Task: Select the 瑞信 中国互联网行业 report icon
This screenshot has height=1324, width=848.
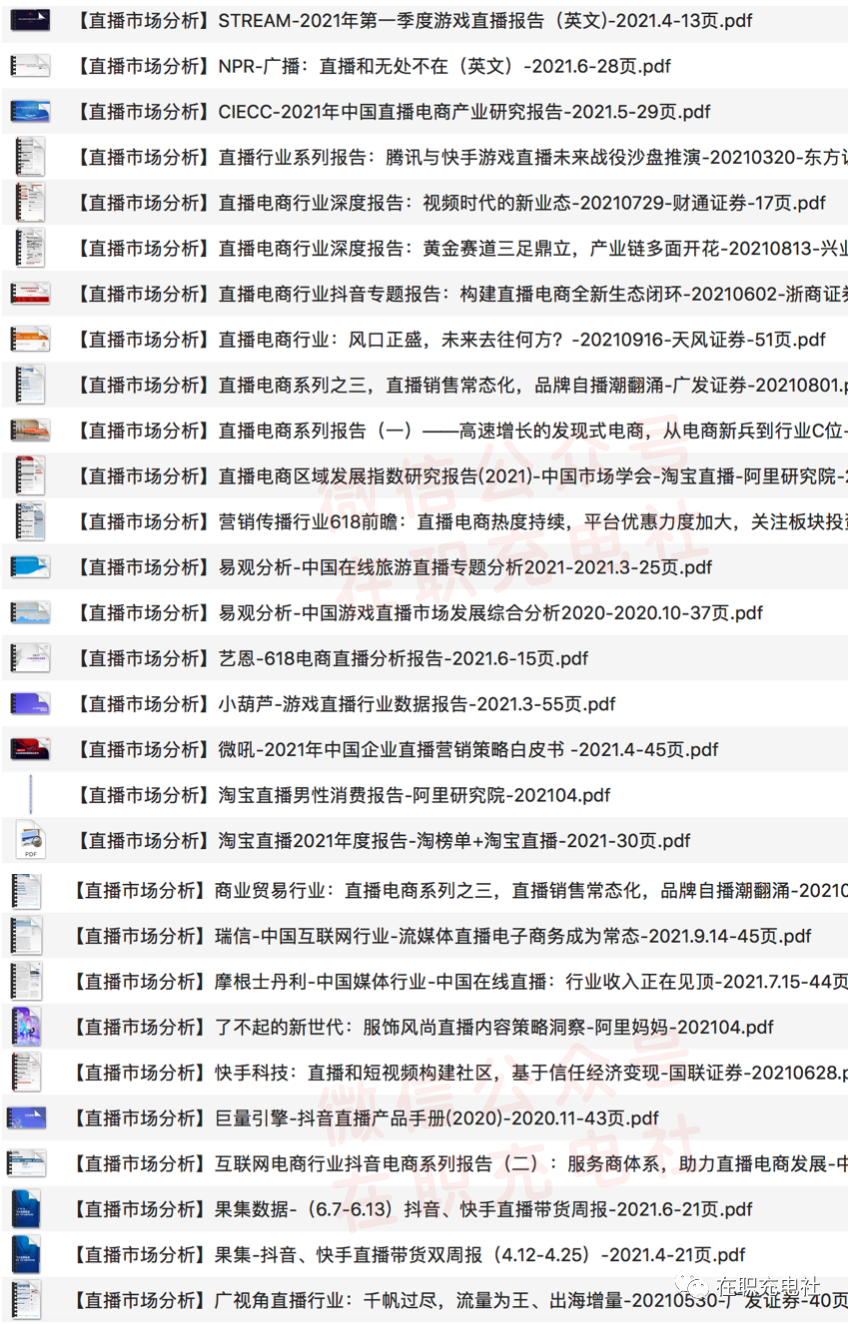Action: pyautogui.click(x=26, y=936)
